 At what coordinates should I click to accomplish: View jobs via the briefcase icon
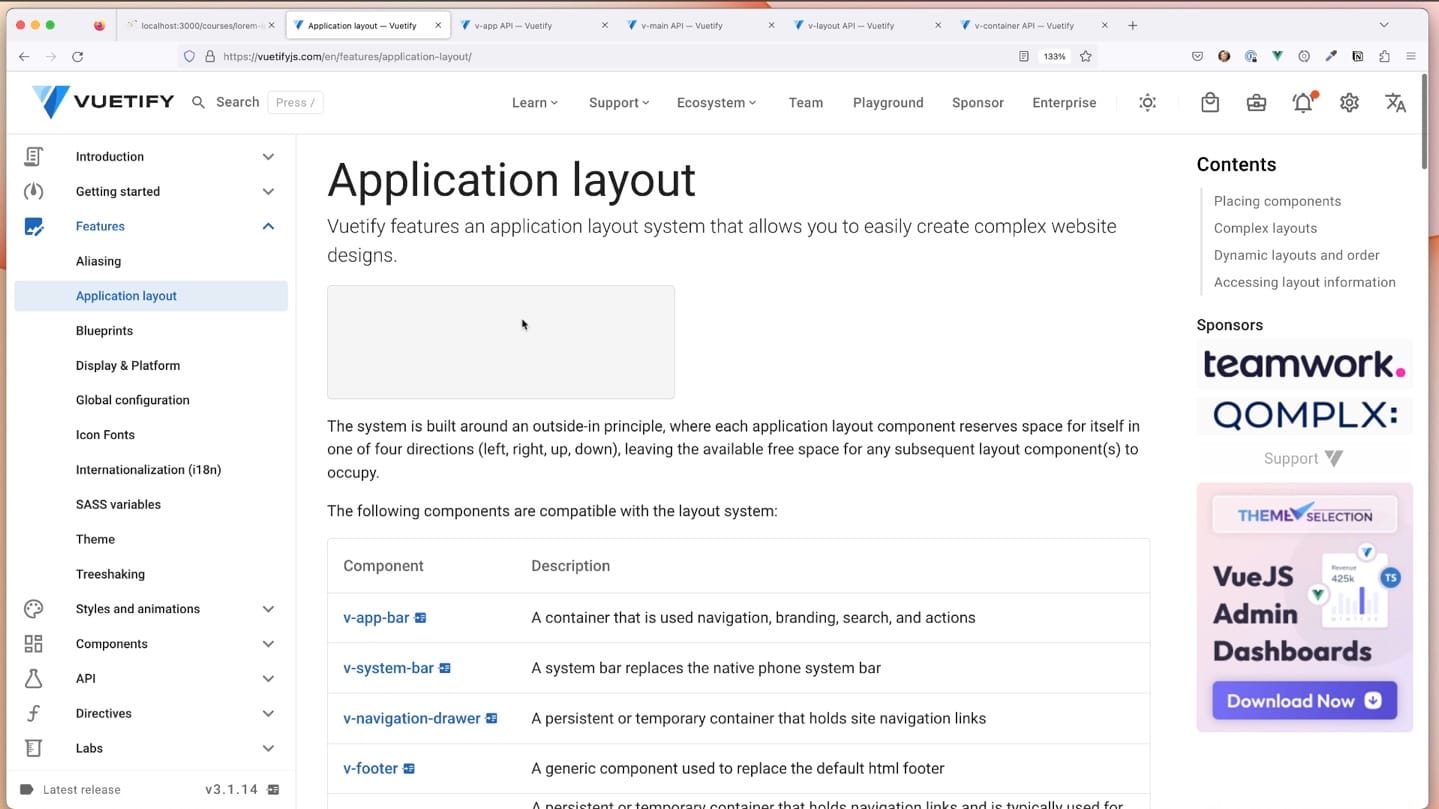(x=1255, y=102)
